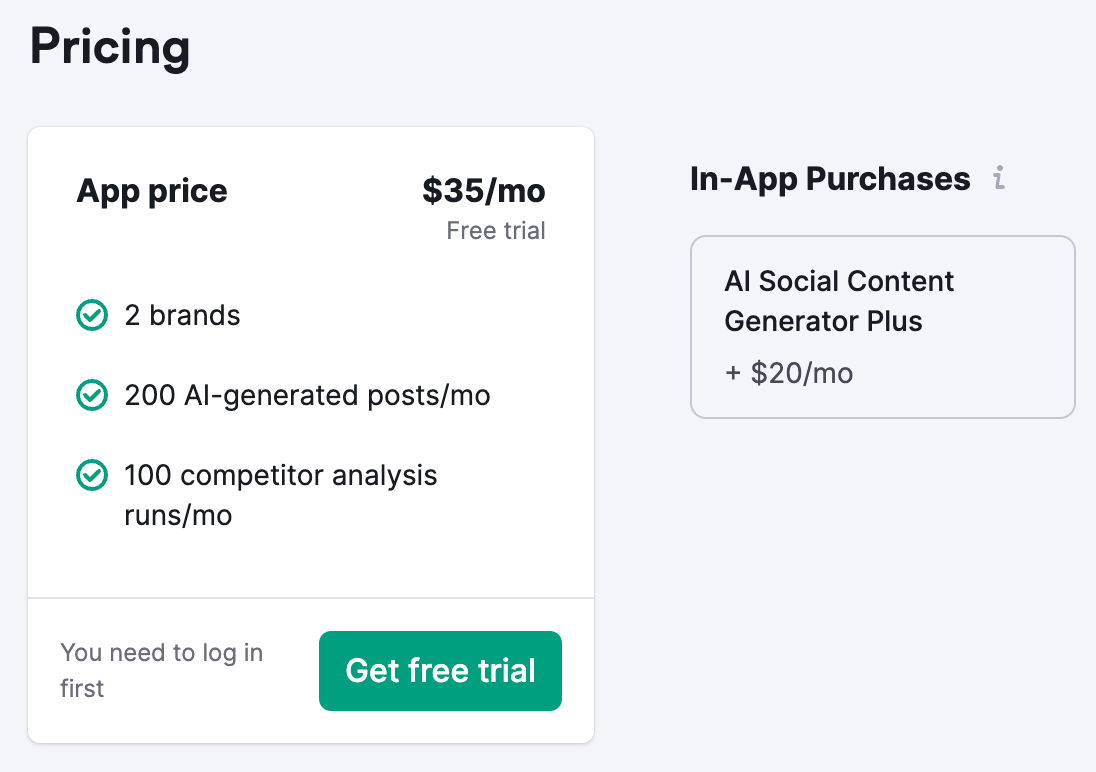Click the 200 AI-generated posts/mo feature

[306, 395]
